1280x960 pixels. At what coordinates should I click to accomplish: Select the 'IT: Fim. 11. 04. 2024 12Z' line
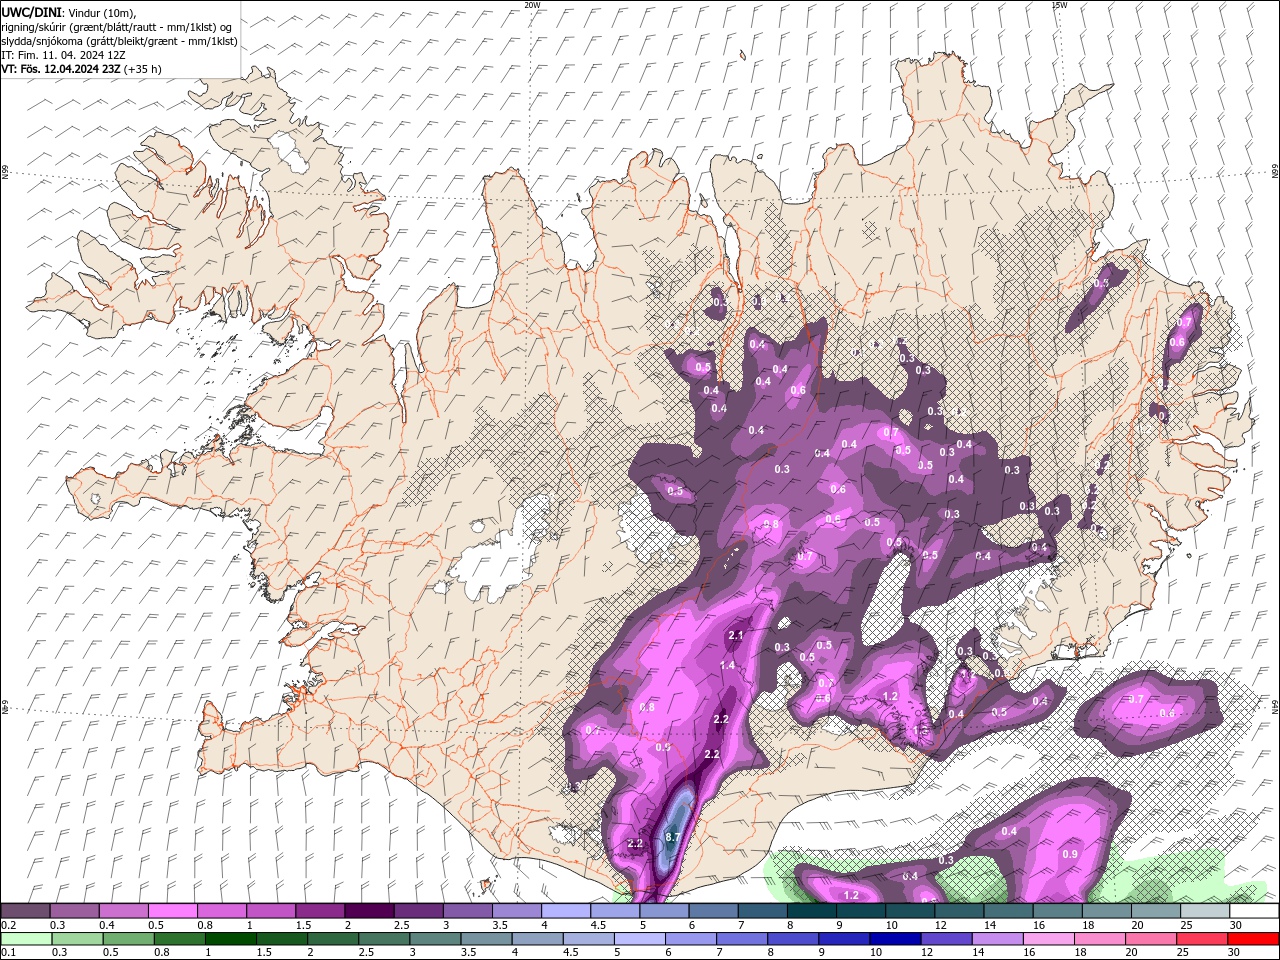click(x=63, y=55)
